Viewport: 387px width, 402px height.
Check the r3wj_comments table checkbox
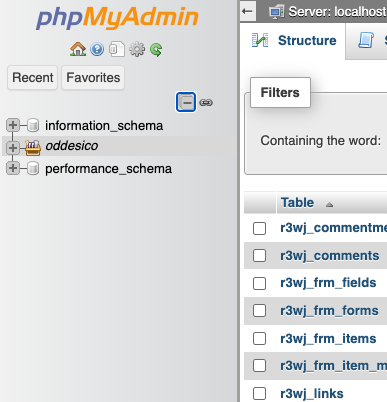pyautogui.click(x=259, y=256)
